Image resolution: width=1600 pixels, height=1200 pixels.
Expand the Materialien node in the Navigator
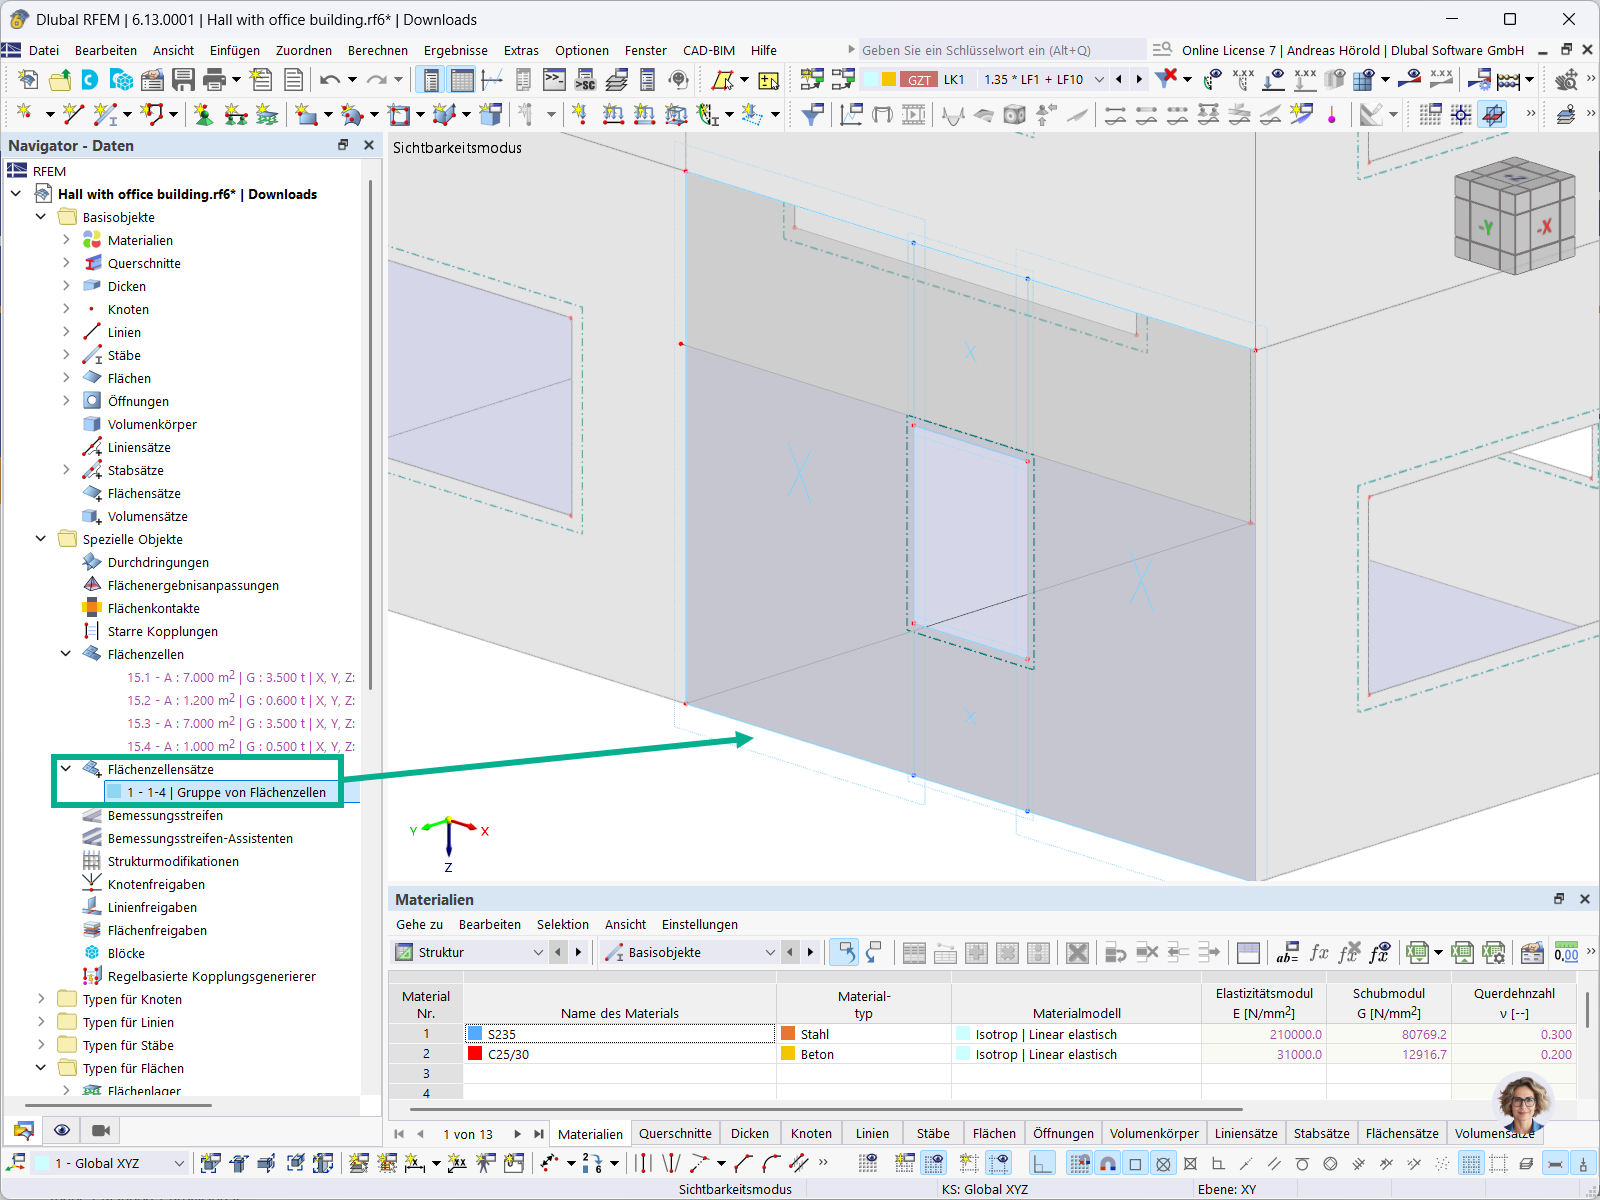(66, 240)
